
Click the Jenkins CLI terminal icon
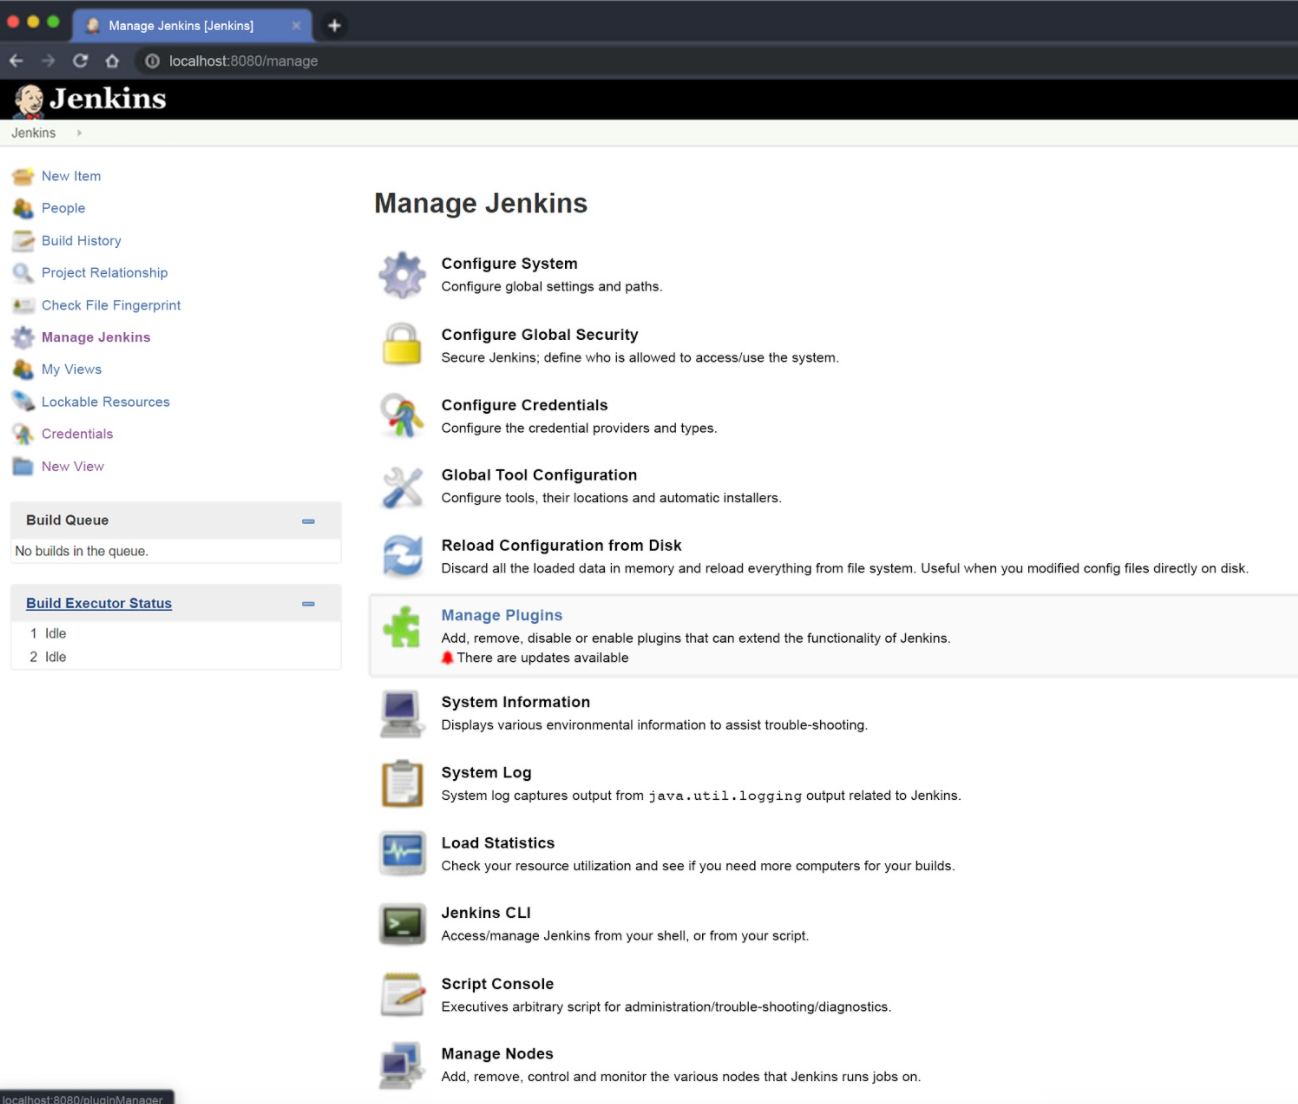click(402, 924)
